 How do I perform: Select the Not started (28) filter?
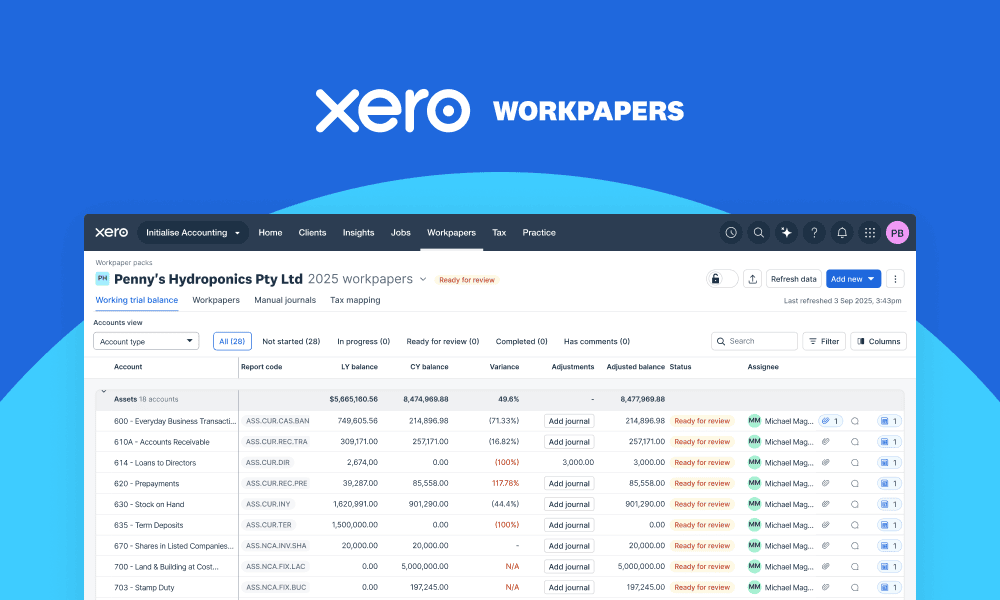pyautogui.click(x=291, y=341)
